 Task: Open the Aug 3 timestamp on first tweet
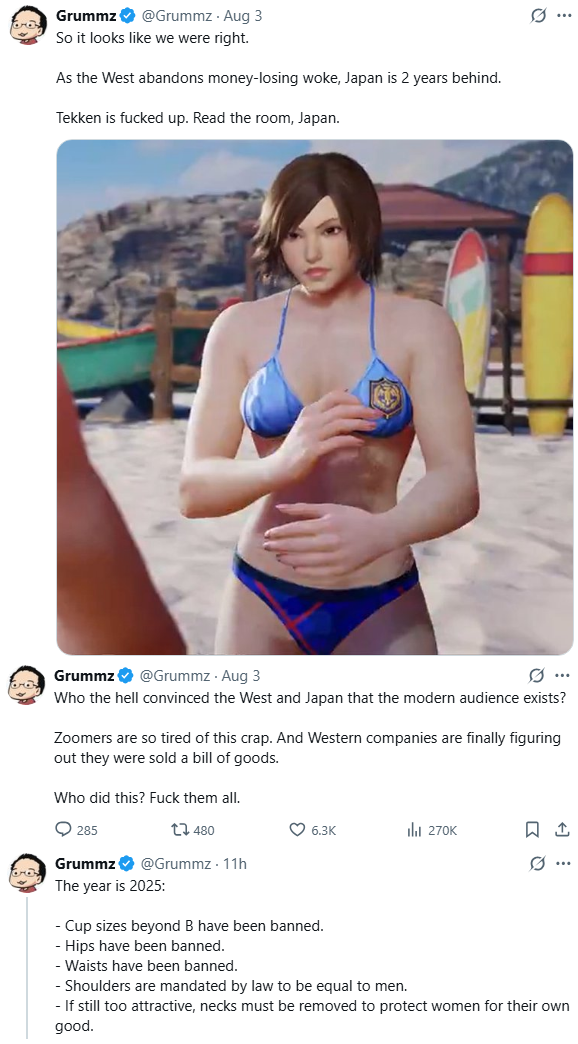[x=242, y=15]
